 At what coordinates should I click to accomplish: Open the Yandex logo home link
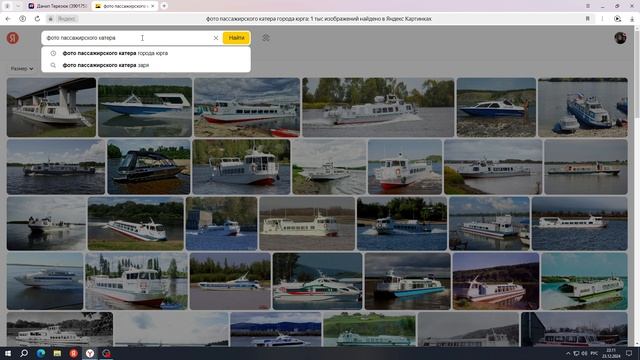13,38
